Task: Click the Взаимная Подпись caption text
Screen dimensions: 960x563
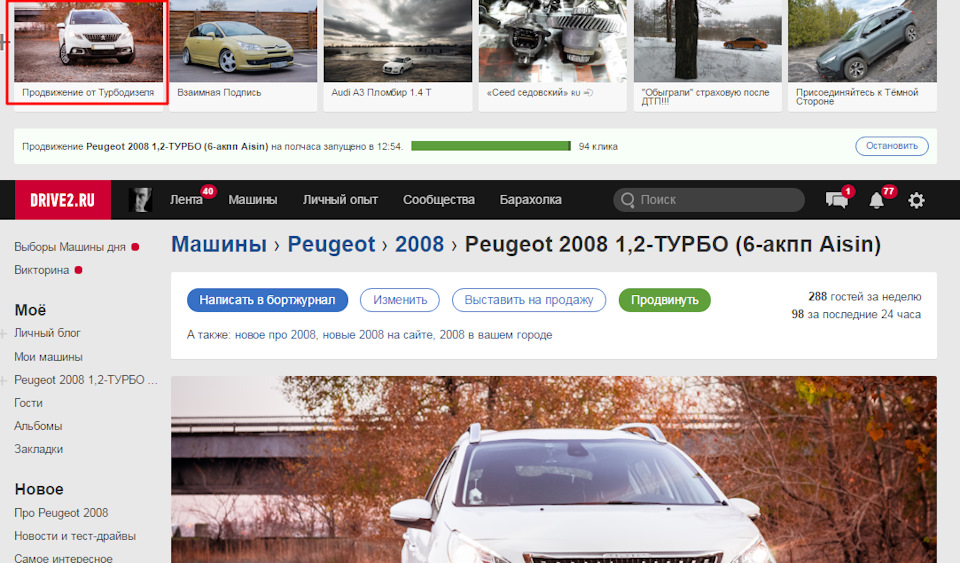Action: click(219, 92)
